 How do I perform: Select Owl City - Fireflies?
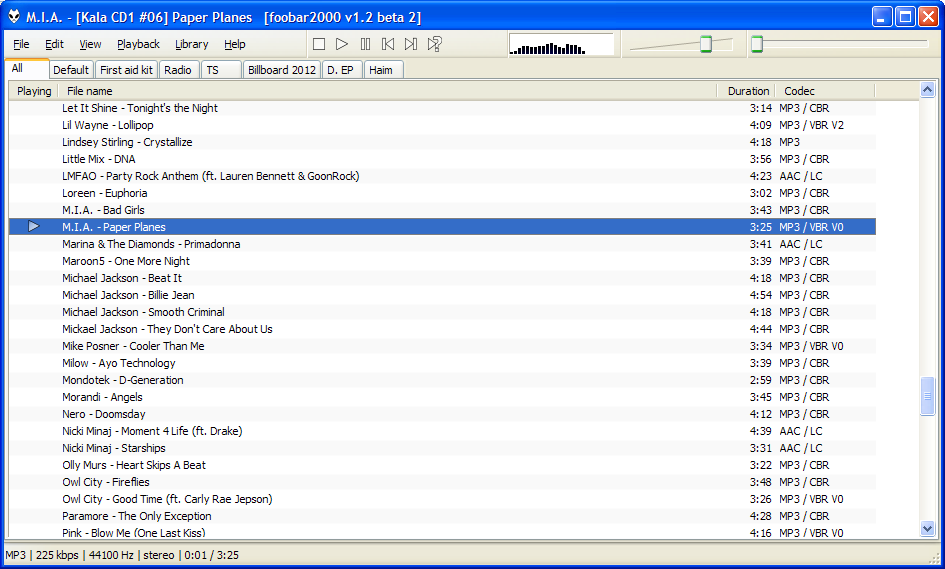pyautogui.click(x=442, y=482)
